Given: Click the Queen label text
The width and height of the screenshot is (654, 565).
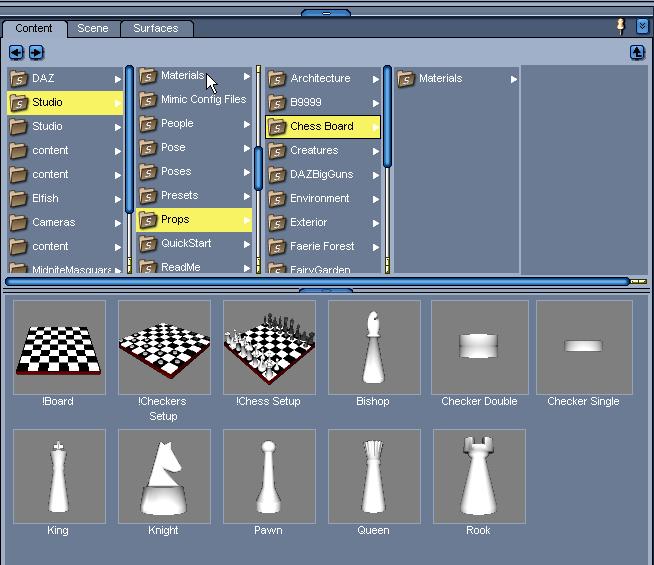Looking at the screenshot, I should pyautogui.click(x=373, y=530).
